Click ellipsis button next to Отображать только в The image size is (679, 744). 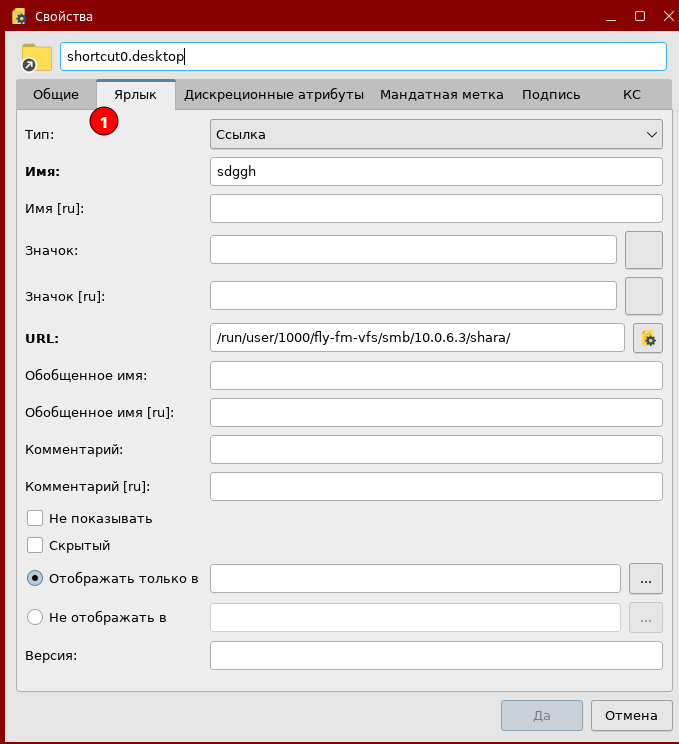[645, 578]
